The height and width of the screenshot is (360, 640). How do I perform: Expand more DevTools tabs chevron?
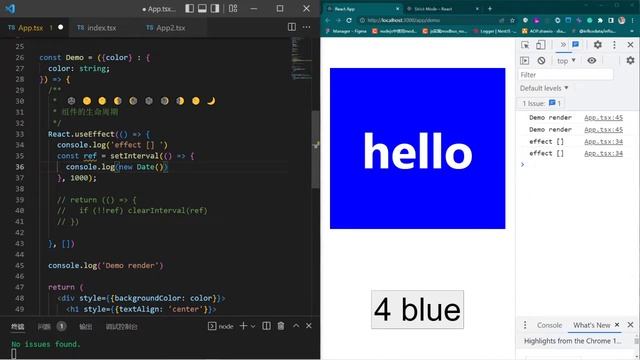pyautogui.click(x=563, y=44)
